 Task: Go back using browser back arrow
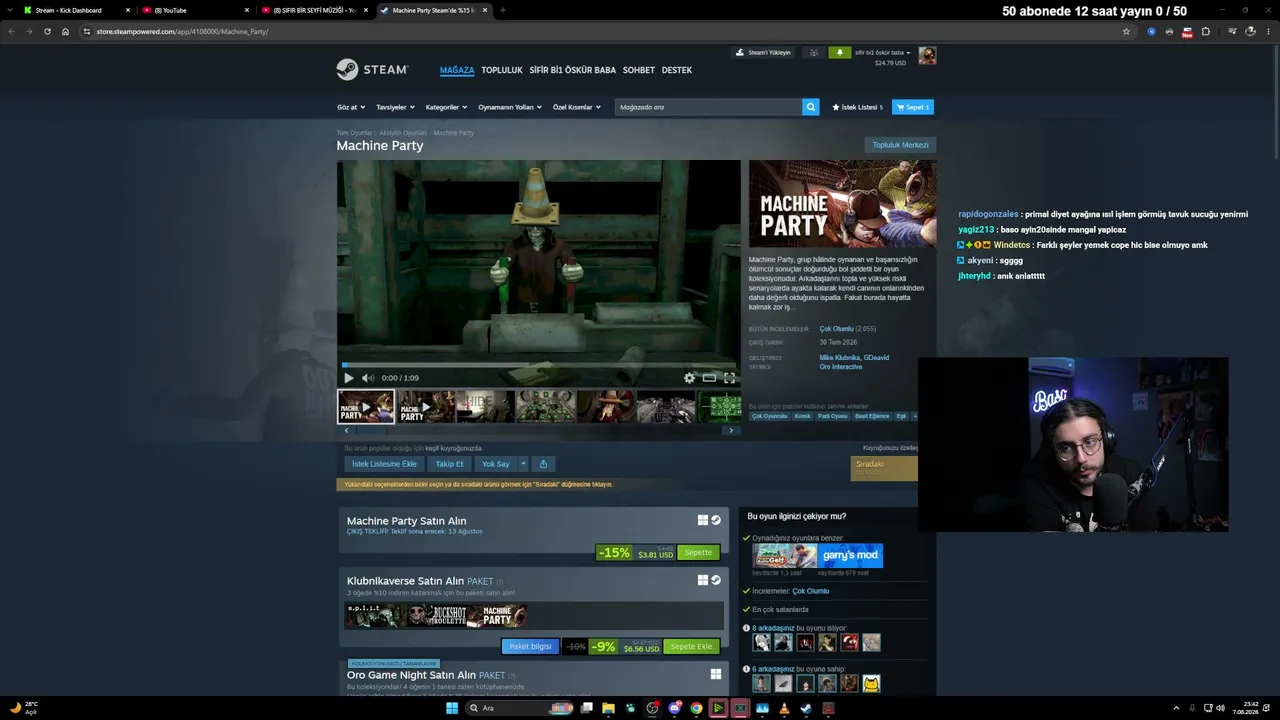(11, 31)
